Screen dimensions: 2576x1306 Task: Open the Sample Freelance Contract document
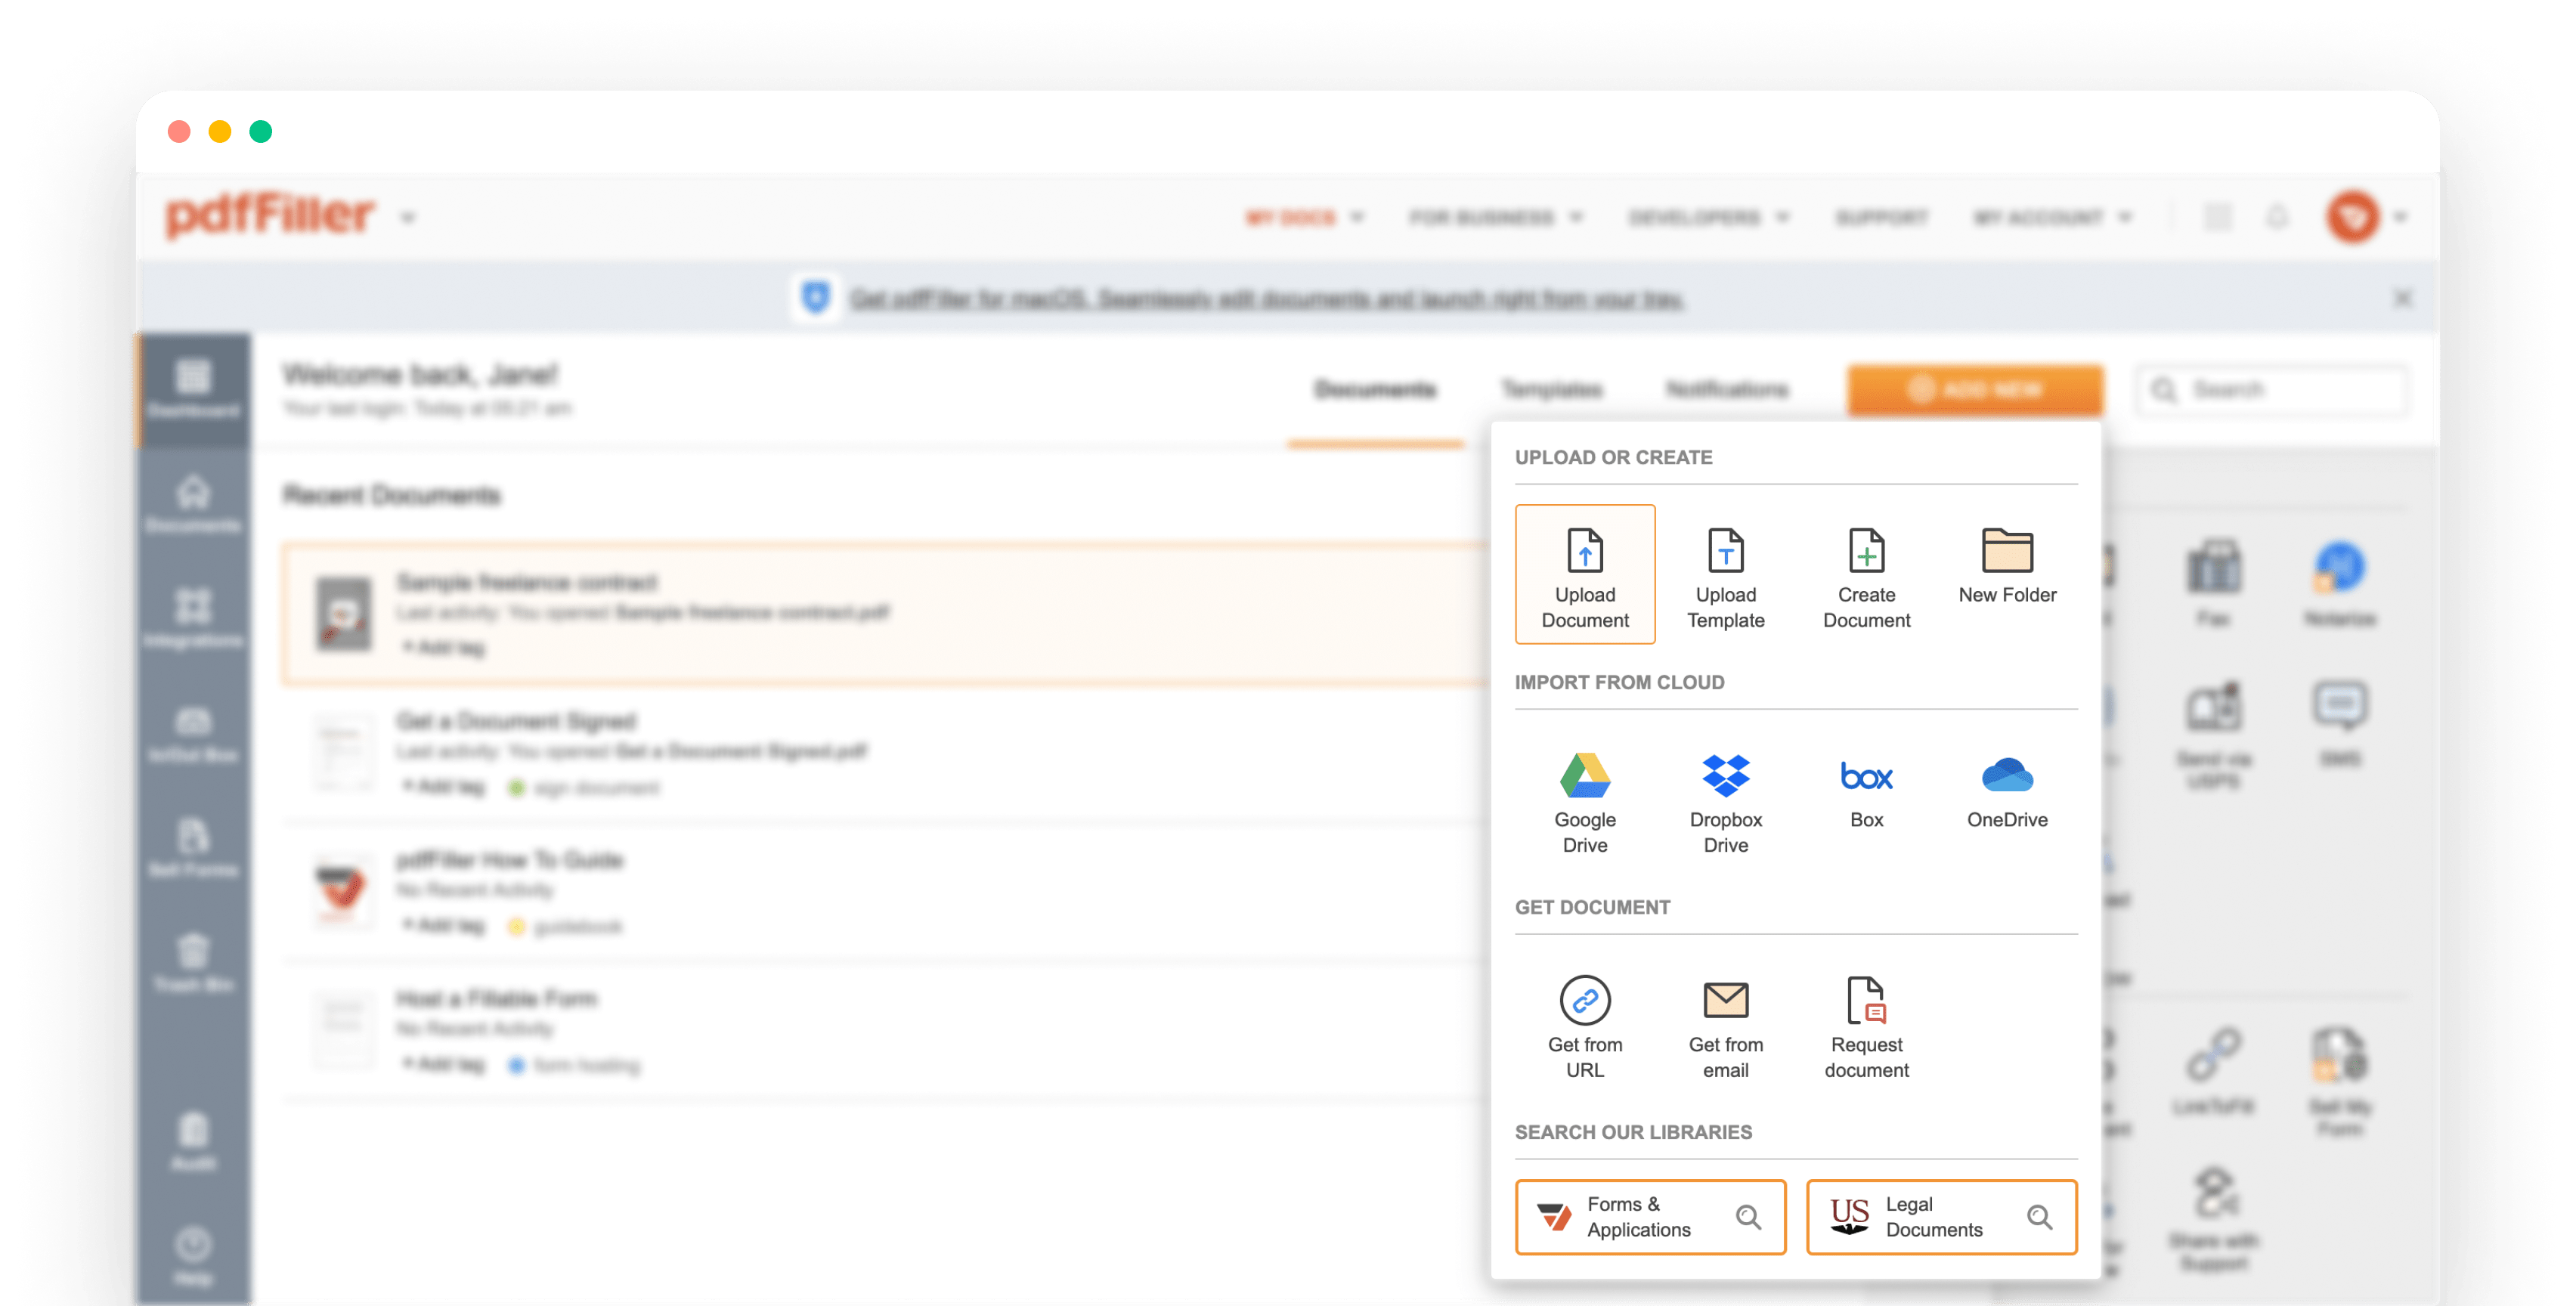pyautogui.click(x=526, y=580)
